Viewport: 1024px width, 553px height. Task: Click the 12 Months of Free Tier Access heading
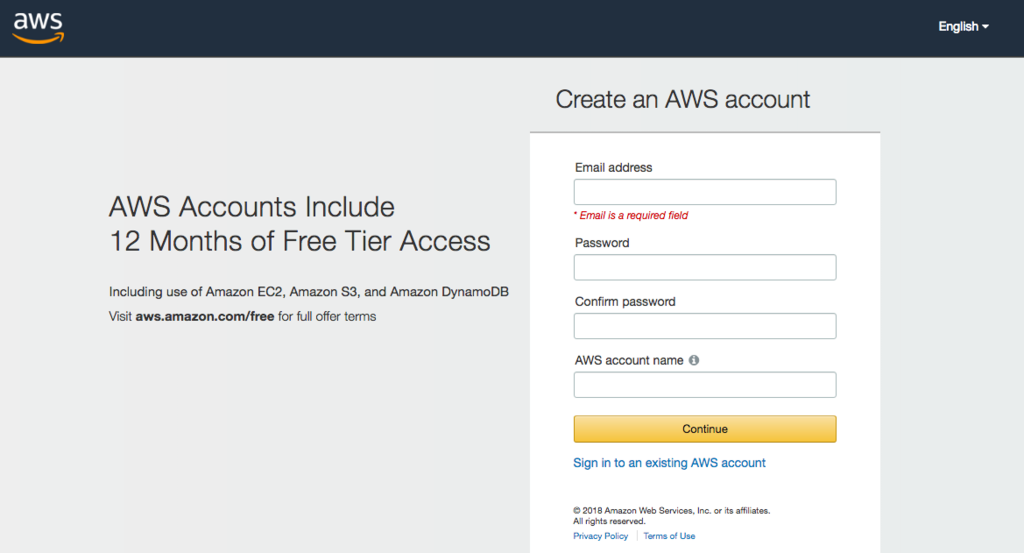point(299,241)
